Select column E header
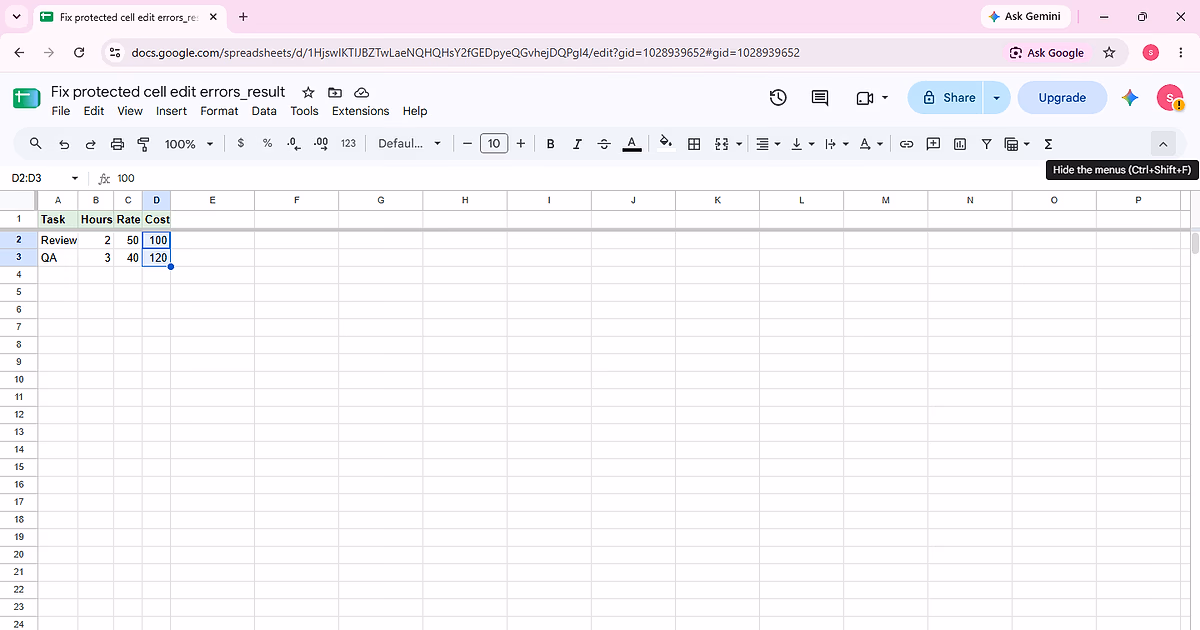Viewport: 1200px width, 630px height. (212, 200)
